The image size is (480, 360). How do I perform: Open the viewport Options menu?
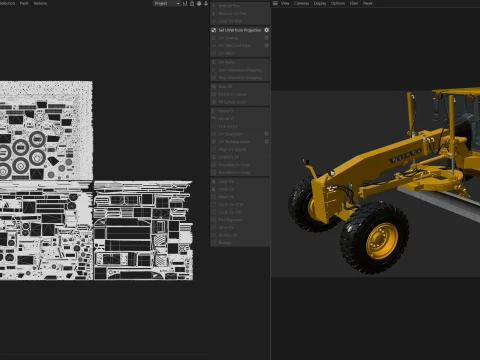(338, 3)
